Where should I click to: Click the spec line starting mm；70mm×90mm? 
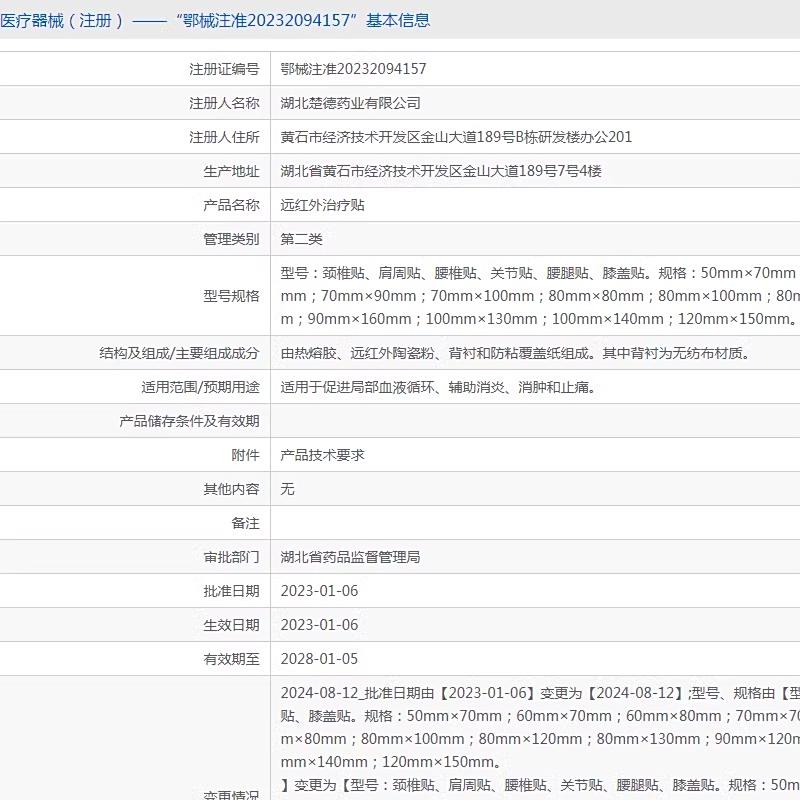[x=540, y=296]
